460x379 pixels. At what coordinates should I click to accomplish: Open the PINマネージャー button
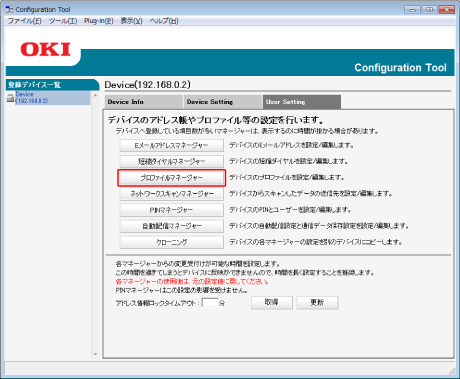tap(172, 210)
